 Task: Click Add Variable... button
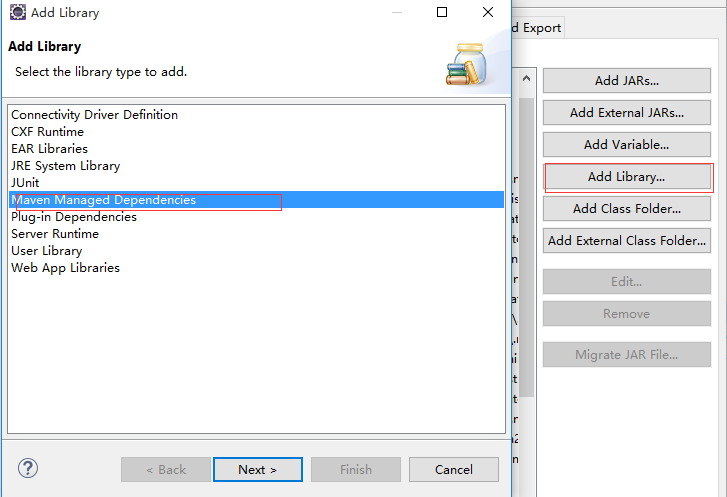pyautogui.click(x=627, y=145)
